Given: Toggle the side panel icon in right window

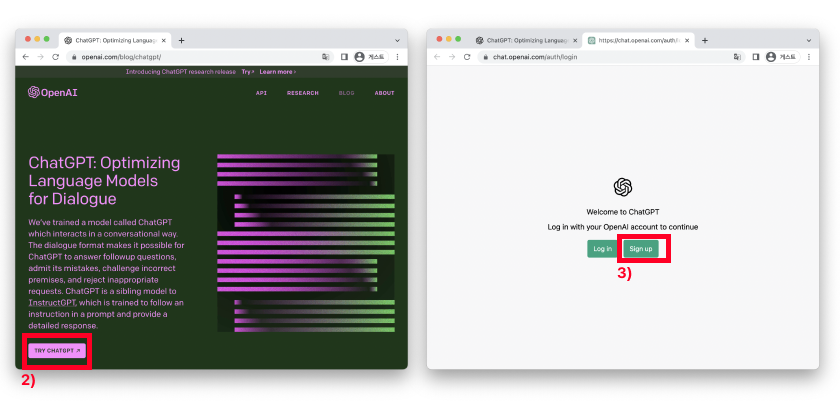Looking at the screenshot, I should (x=756, y=57).
